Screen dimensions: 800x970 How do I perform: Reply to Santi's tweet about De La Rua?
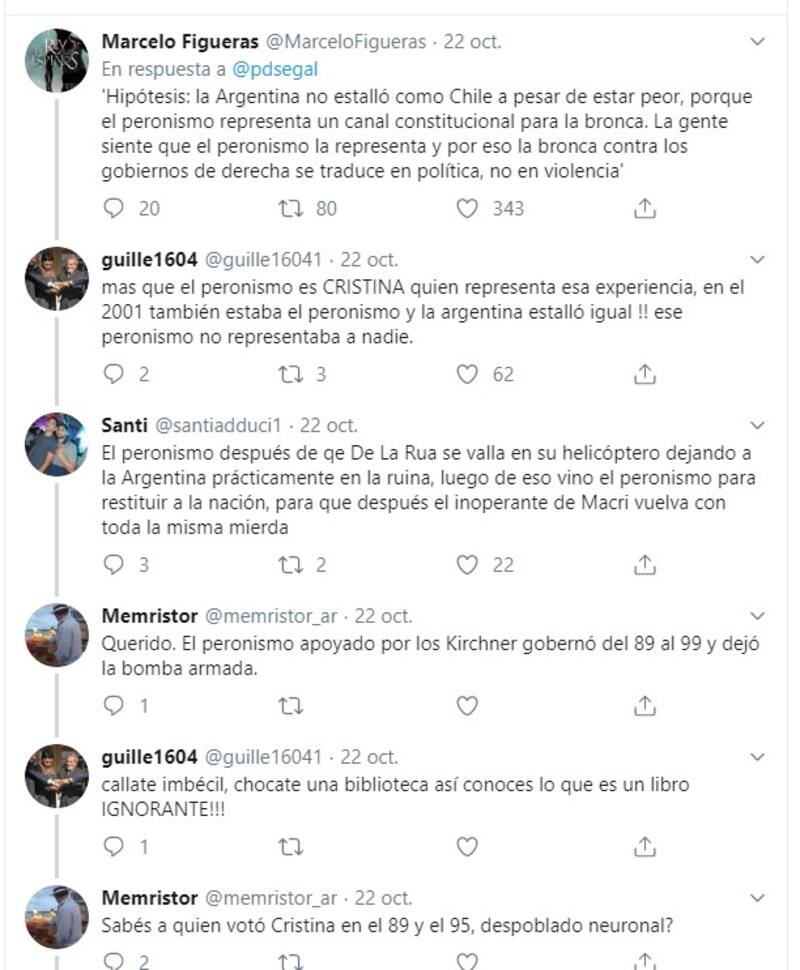click(x=115, y=565)
